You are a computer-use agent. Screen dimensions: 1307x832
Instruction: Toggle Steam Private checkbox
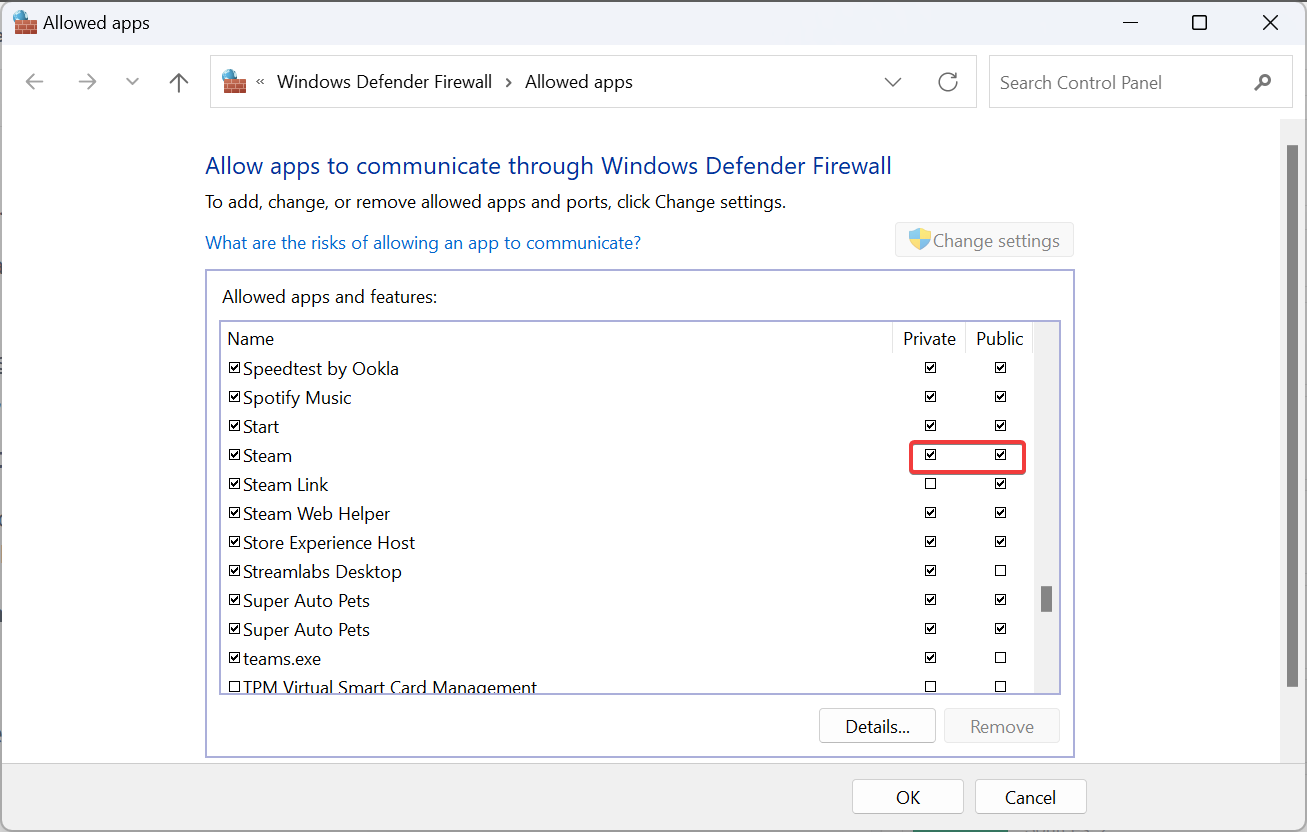click(x=931, y=455)
